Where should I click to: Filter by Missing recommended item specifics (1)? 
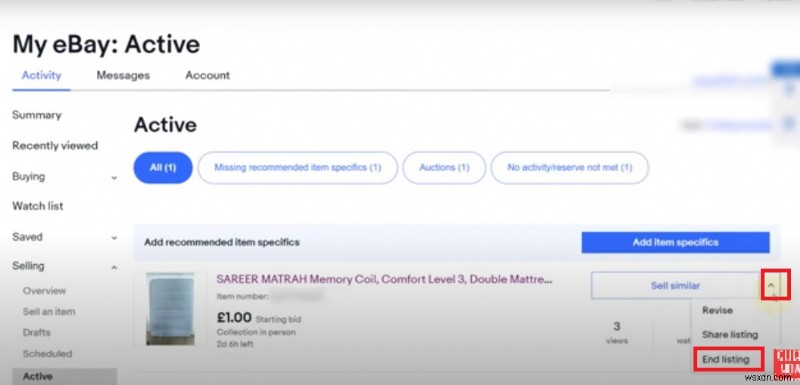297,168
